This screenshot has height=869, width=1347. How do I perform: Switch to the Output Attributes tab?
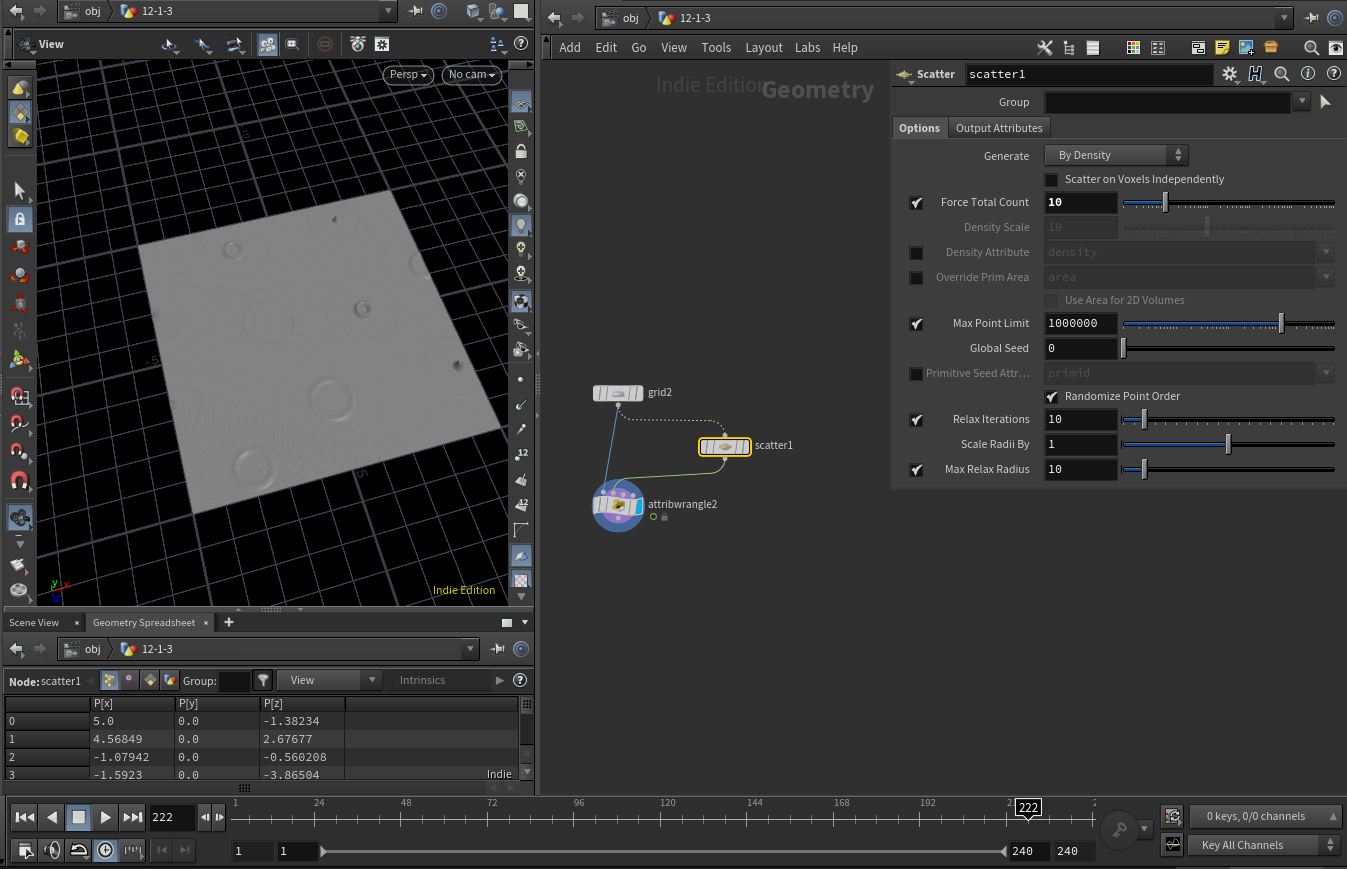click(998, 128)
